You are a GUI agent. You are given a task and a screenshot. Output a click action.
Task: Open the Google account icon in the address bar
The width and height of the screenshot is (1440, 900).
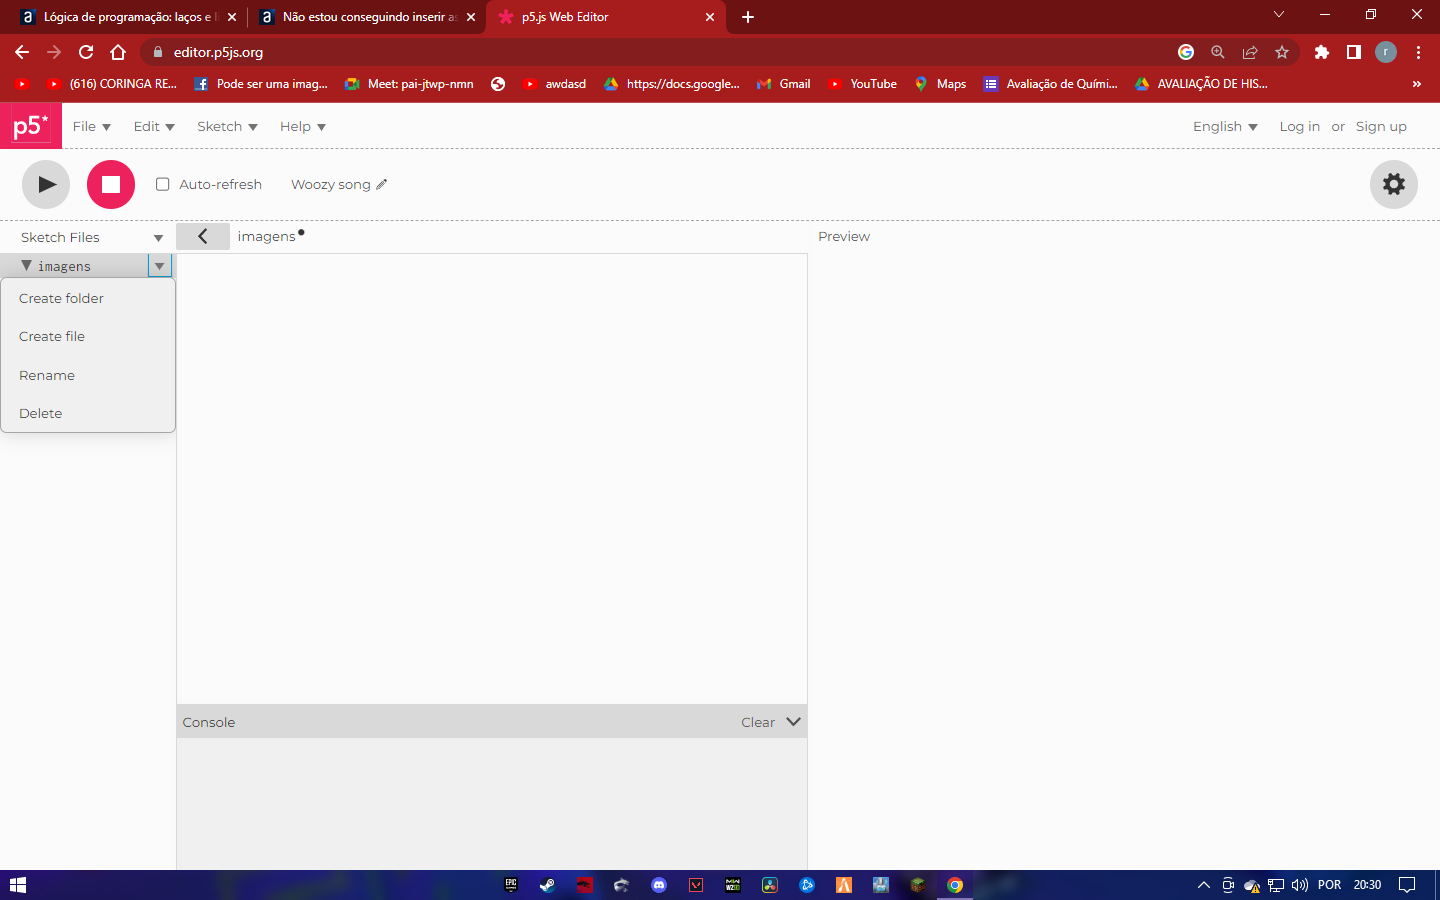(1186, 52)
